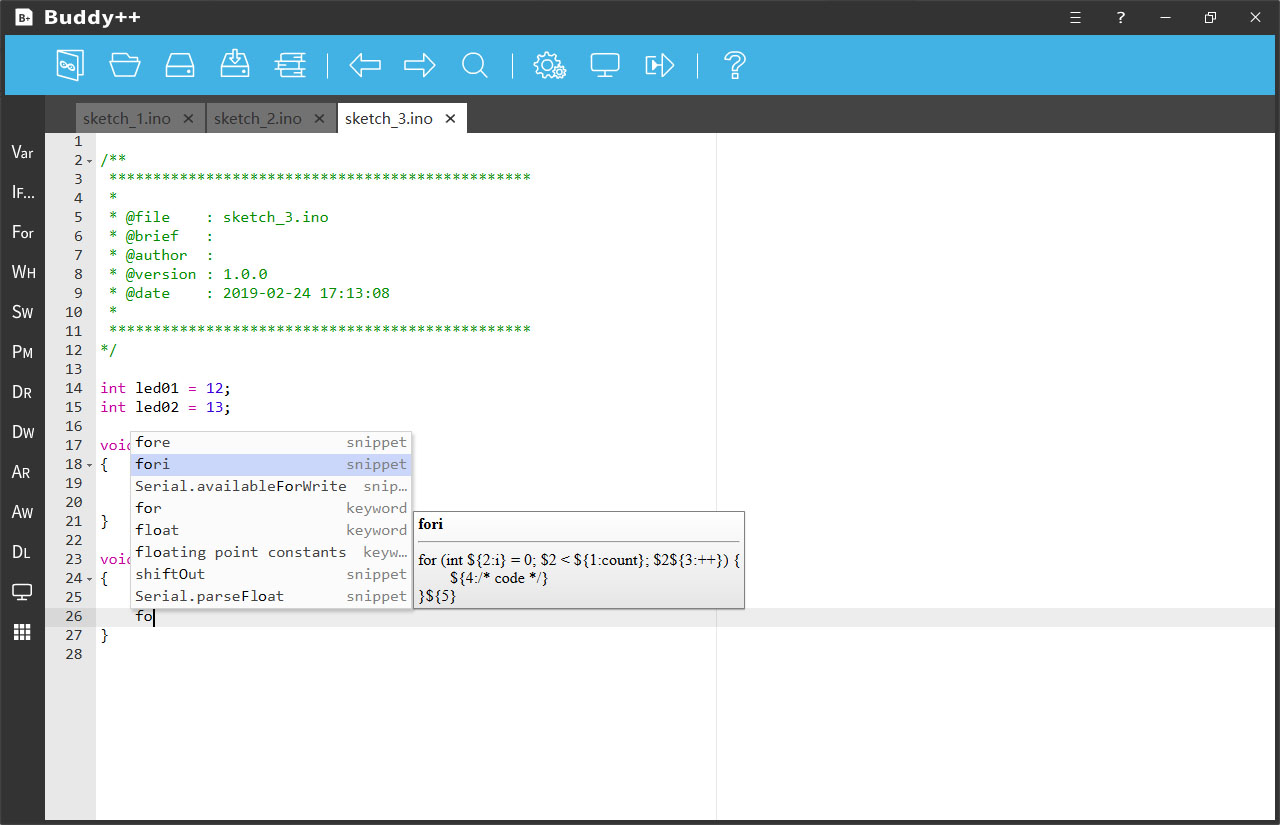Click the '@version : 1.0.0' comment line
1280x825 pixels.
(x=188, y=274)
